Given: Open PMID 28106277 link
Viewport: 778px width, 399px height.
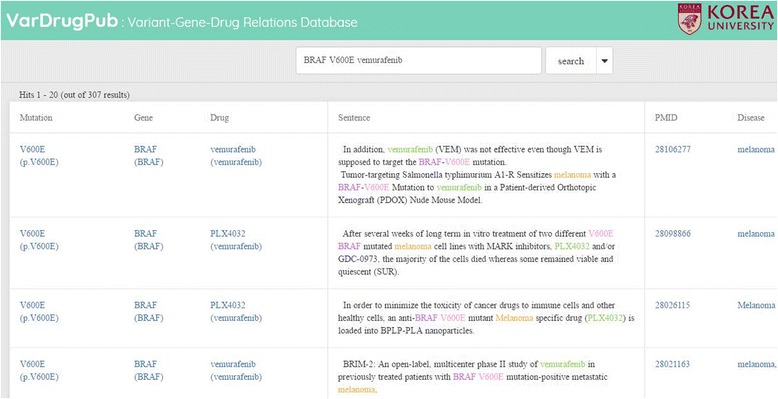Looking at the screenshot, I should tap(672, 149).
